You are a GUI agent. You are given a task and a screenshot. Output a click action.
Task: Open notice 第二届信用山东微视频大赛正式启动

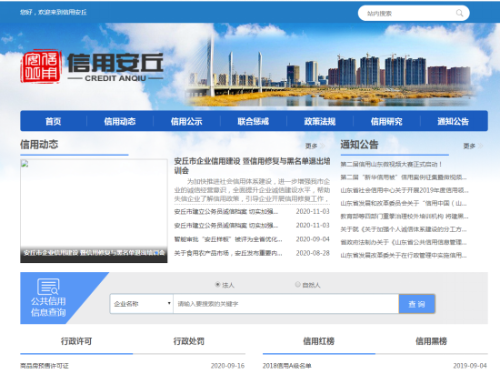[x=391, y=164]
